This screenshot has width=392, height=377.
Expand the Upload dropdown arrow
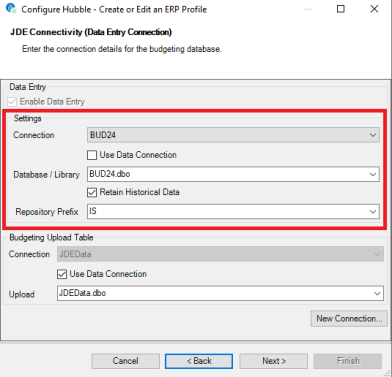click(x=377, y=293)
